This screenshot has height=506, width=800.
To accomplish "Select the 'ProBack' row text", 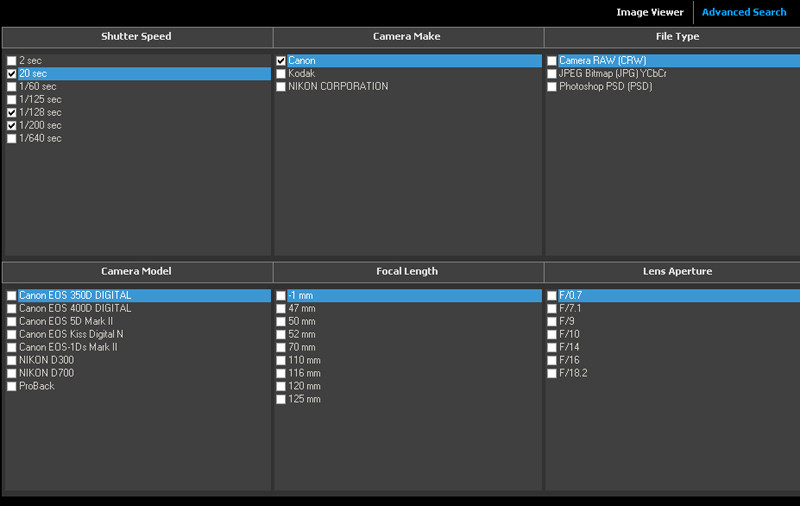I will [x=37, y=386].
